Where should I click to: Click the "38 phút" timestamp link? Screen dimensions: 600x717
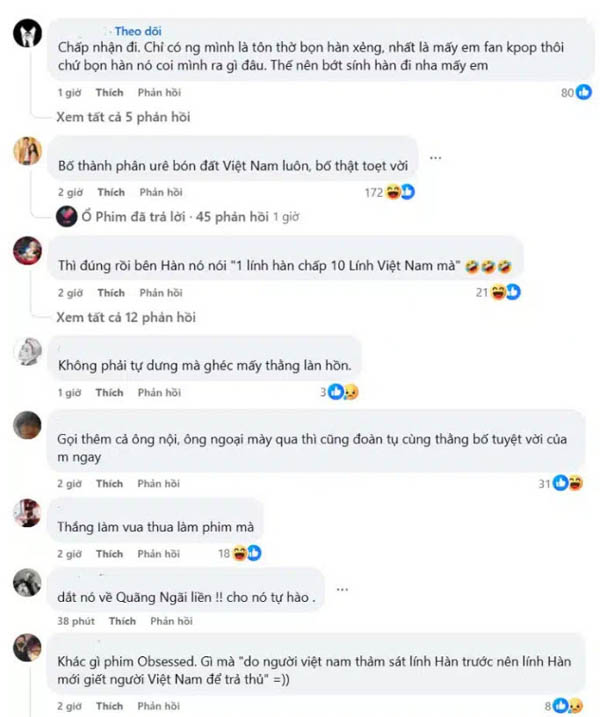(x=76, y=621)
